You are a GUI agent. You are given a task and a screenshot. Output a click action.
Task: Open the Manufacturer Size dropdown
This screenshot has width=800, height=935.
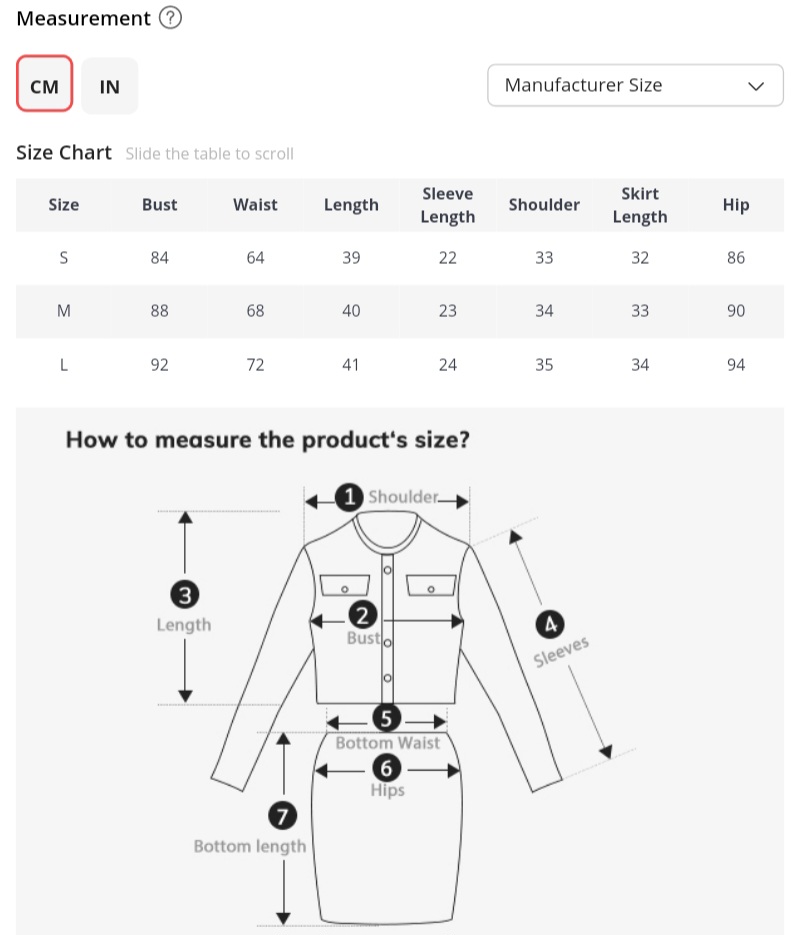point(634,85)
